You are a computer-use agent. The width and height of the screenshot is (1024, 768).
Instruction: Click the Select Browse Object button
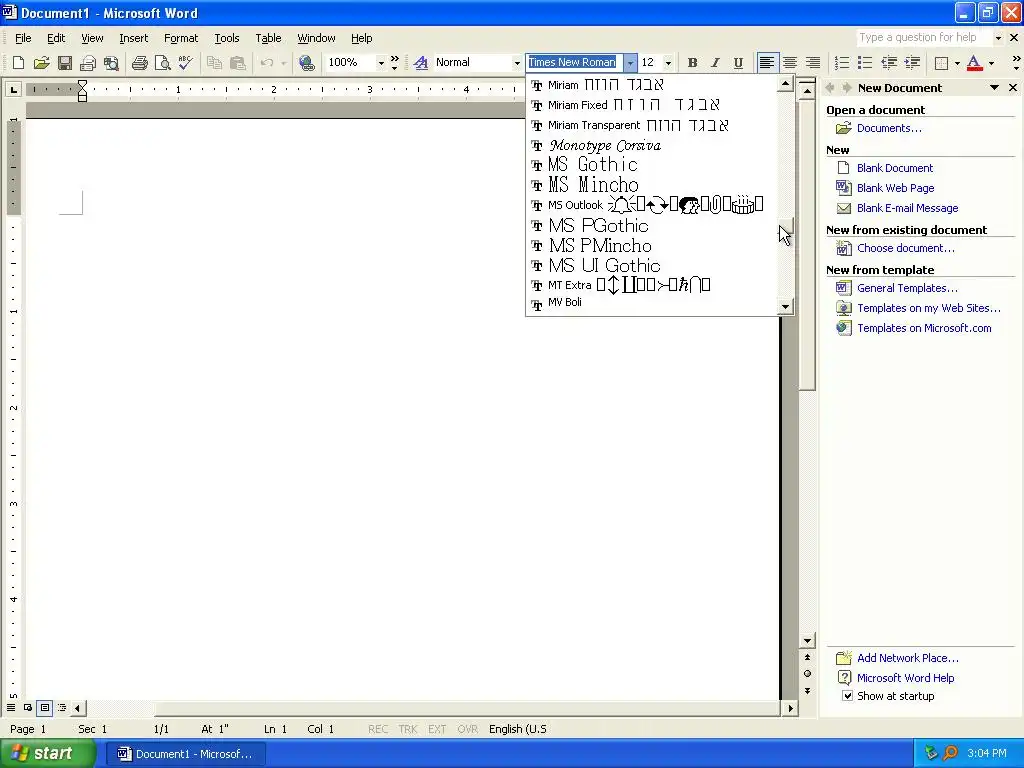pos(808,674)
